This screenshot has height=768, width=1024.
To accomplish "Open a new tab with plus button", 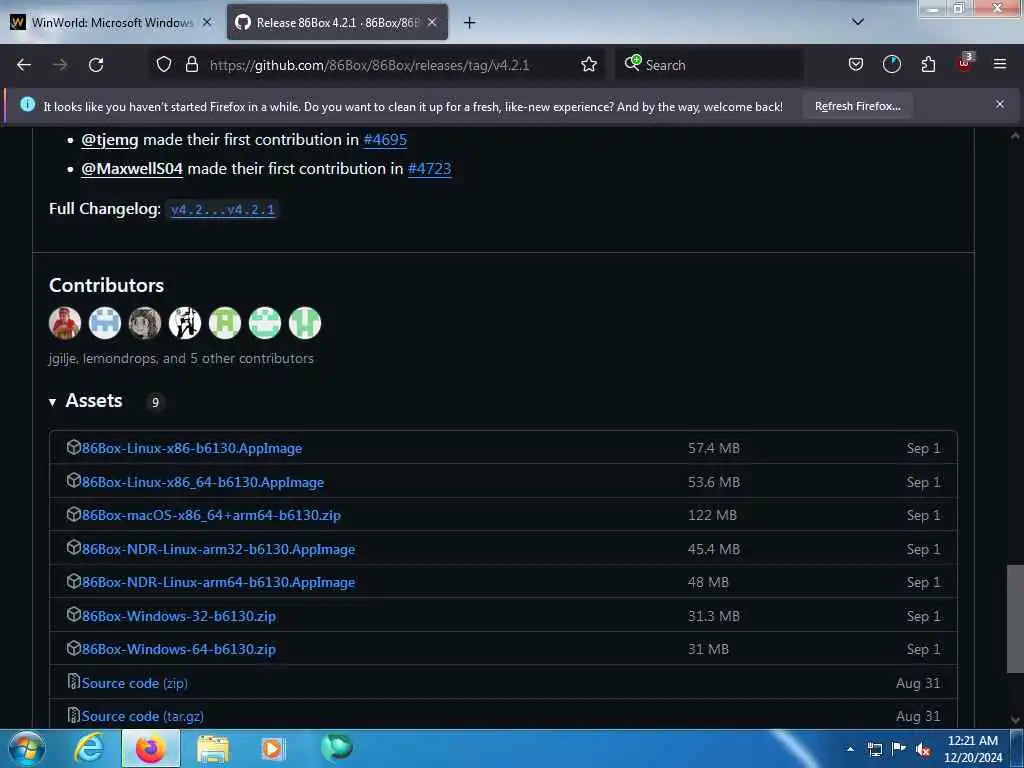I will click(469, 23).
